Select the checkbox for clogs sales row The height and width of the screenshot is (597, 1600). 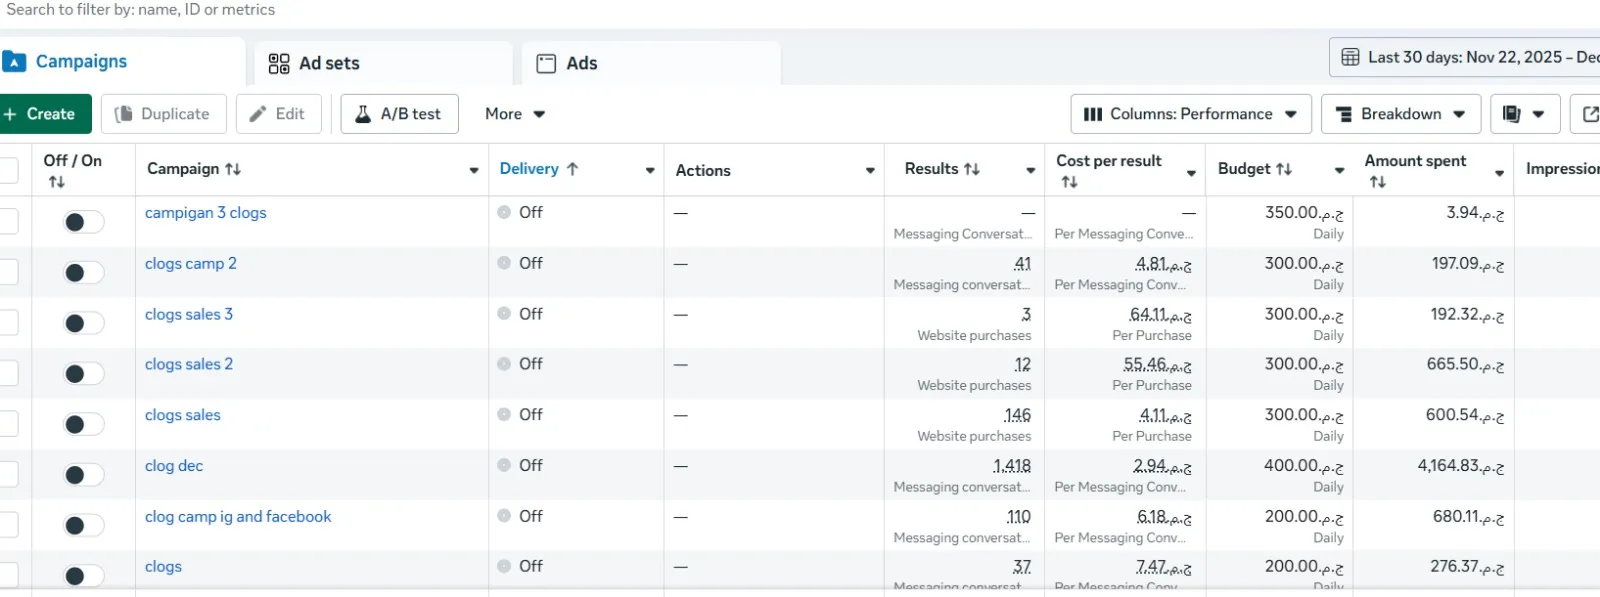[x=8, y=424]
